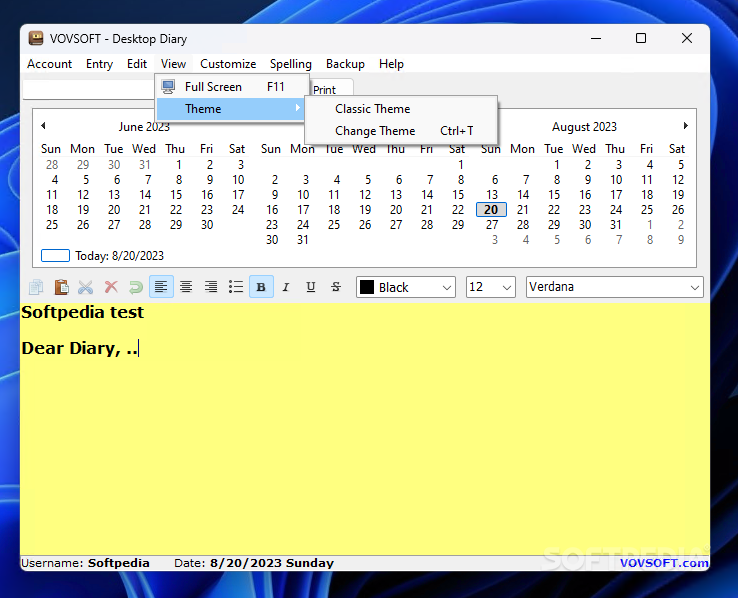Click Today: 8/20/2023 link in calendar
This screenshot has height=598, width=738.
[x=103, y=255]
